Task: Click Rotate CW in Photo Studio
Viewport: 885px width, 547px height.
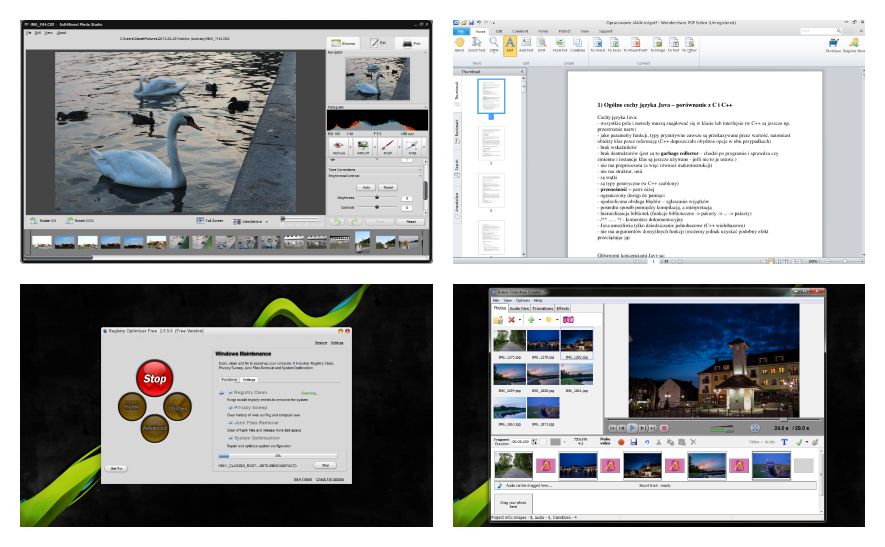Action: [x=43, y=221]
